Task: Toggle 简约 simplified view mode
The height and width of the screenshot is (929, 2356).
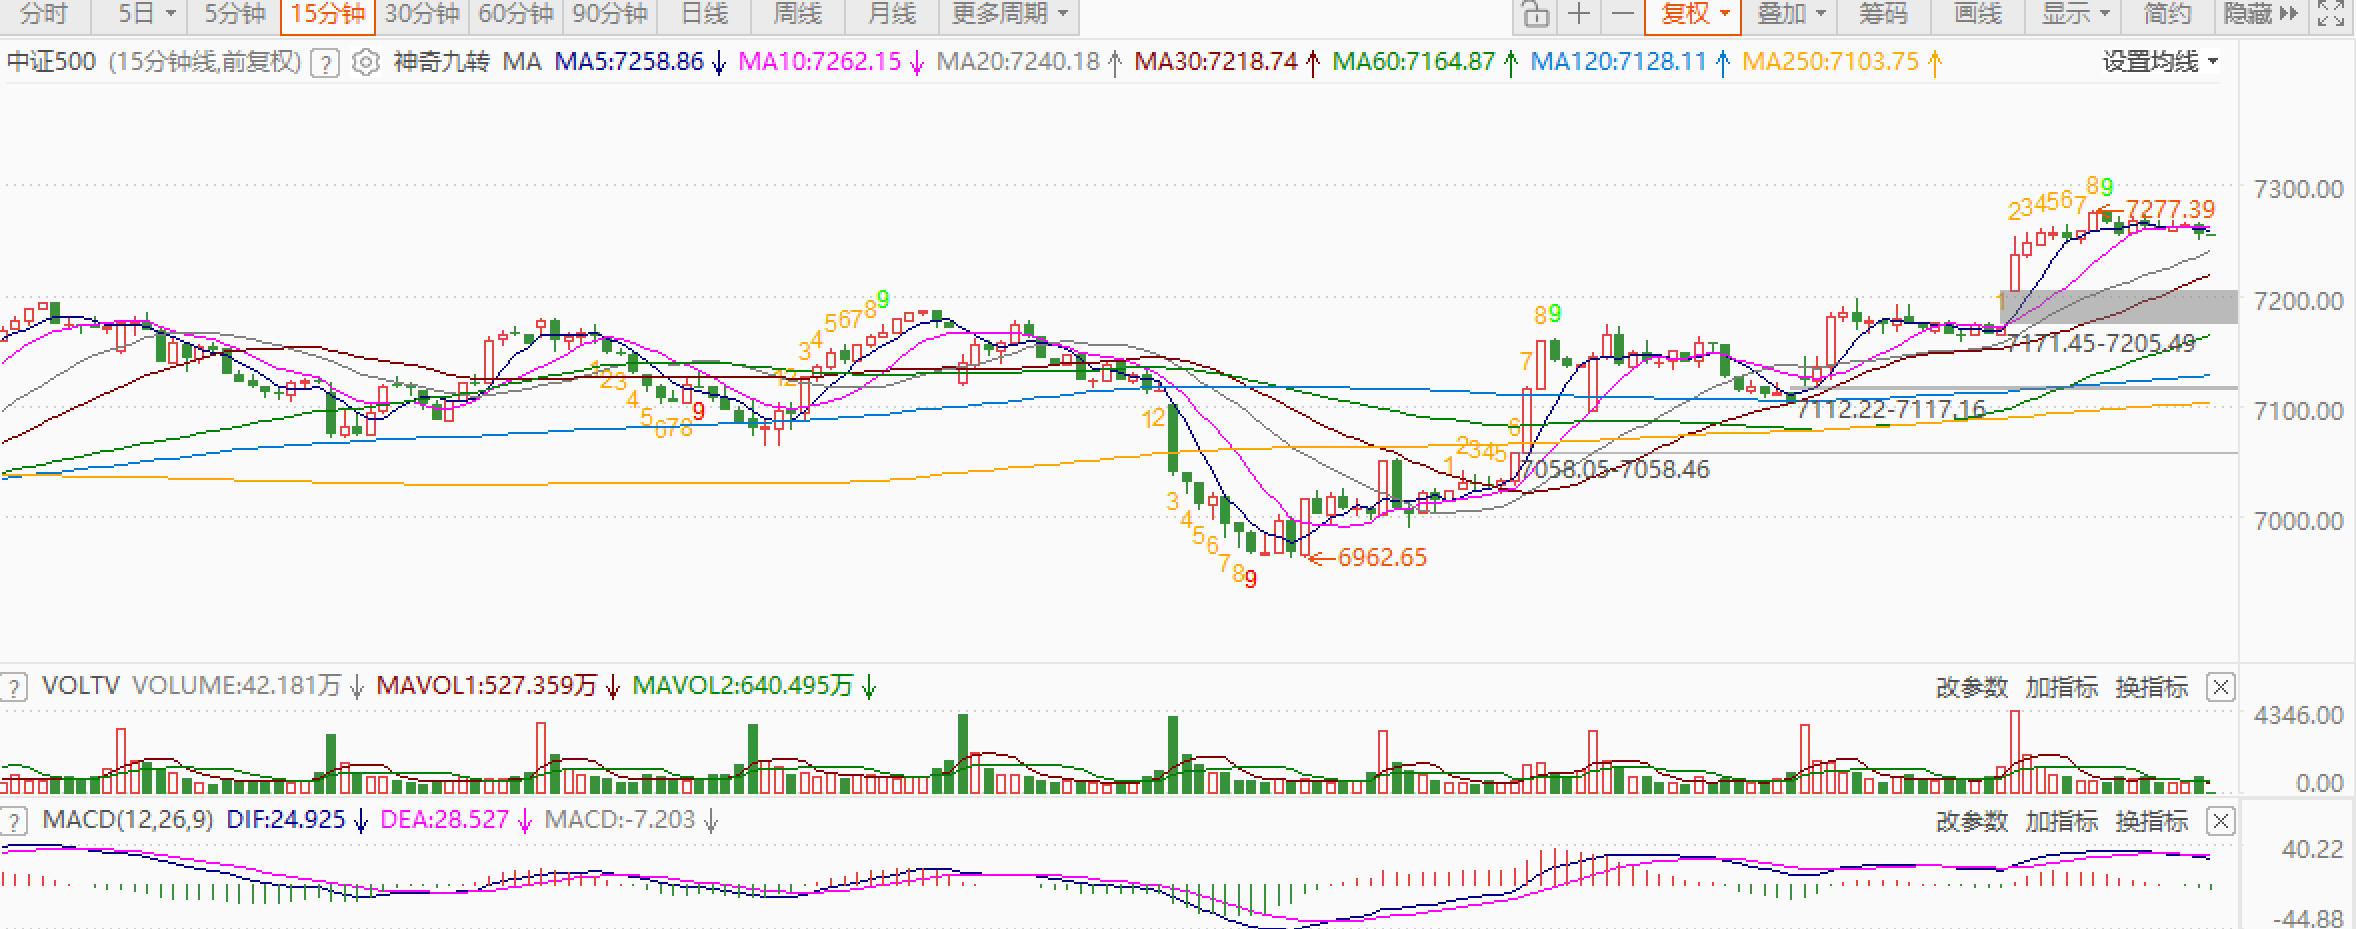Action: pos(2166,14)
